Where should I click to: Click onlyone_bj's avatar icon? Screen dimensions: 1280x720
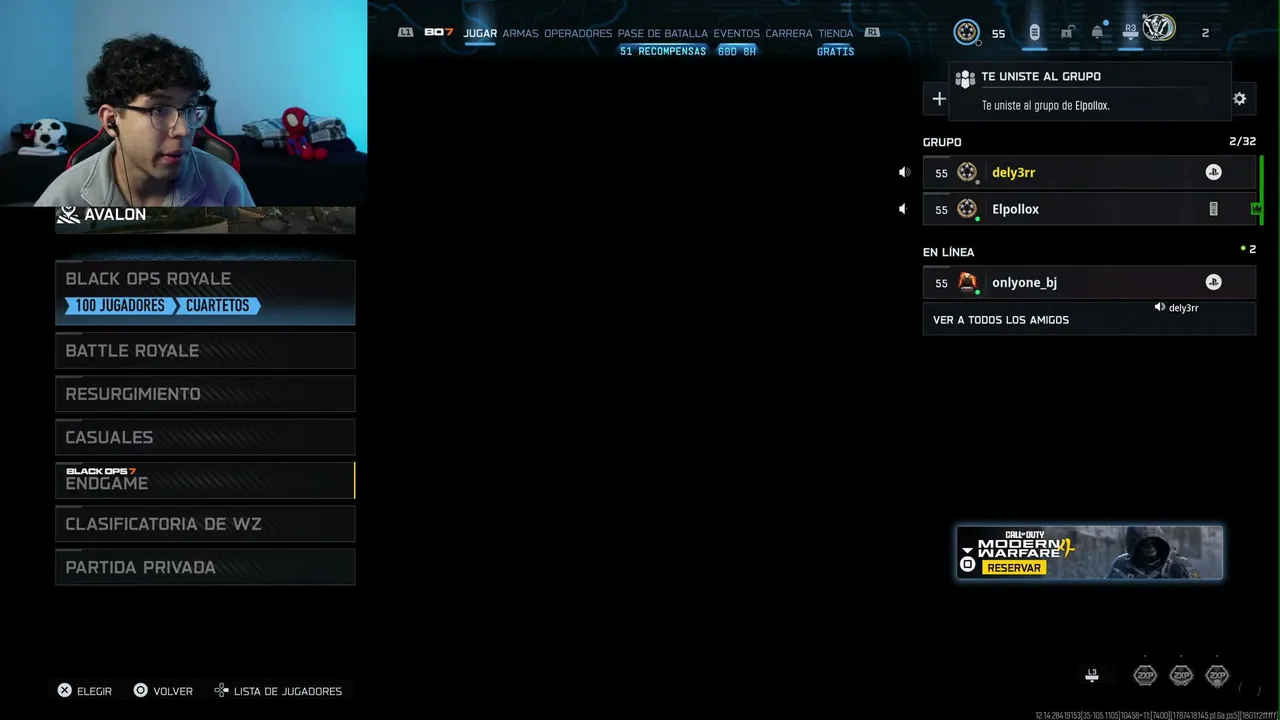click(x=967, y=282)
